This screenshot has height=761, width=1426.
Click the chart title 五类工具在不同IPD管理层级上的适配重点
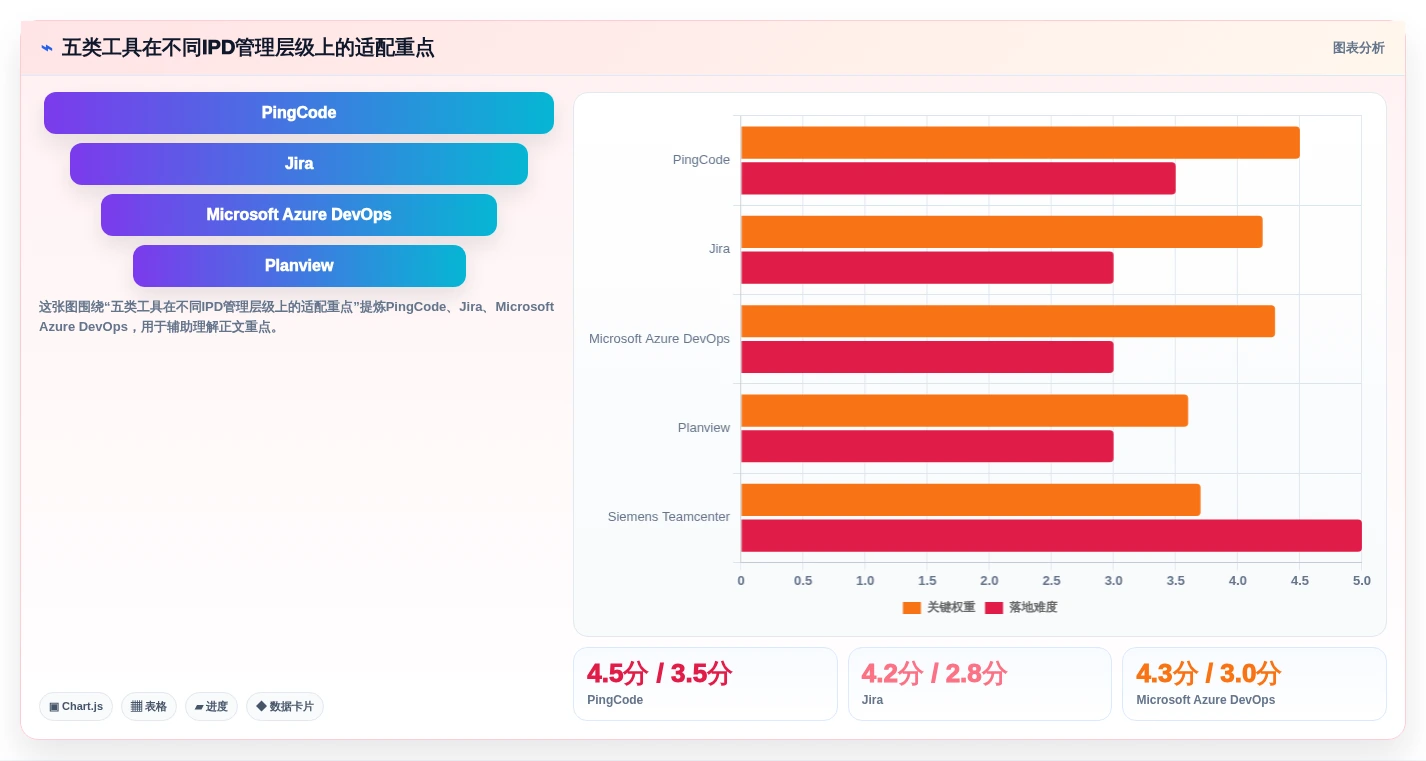248,48
